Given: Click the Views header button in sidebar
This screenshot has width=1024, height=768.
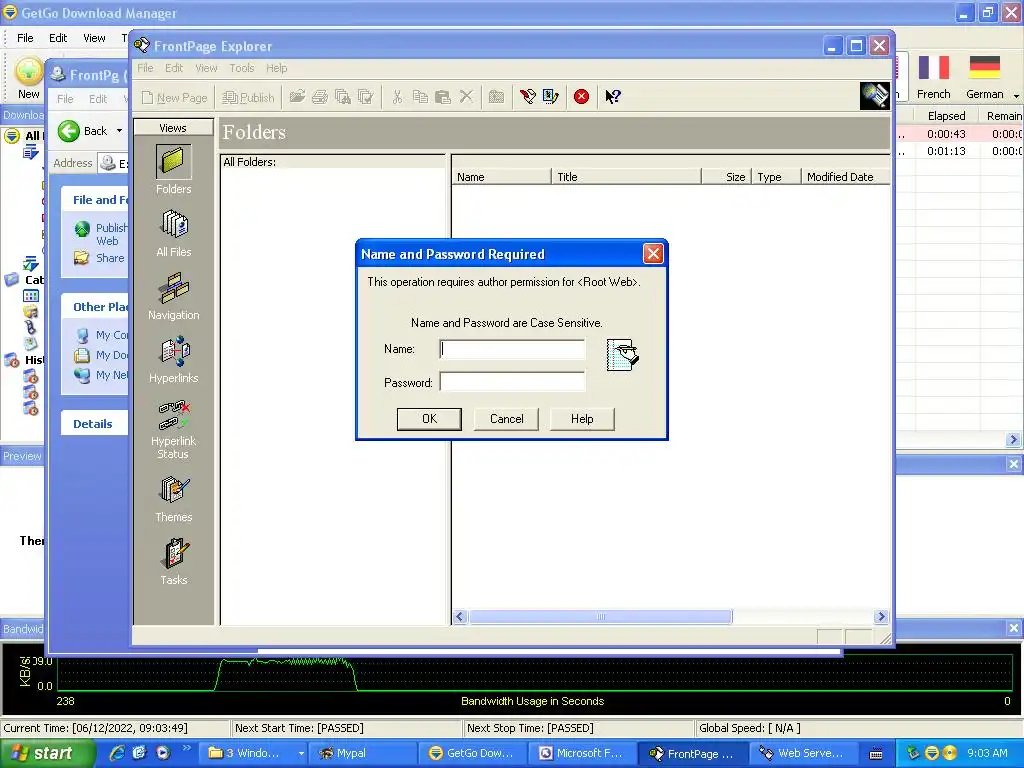Looking at the screenshot, I should pyautogui.click(x=173, y=128).
